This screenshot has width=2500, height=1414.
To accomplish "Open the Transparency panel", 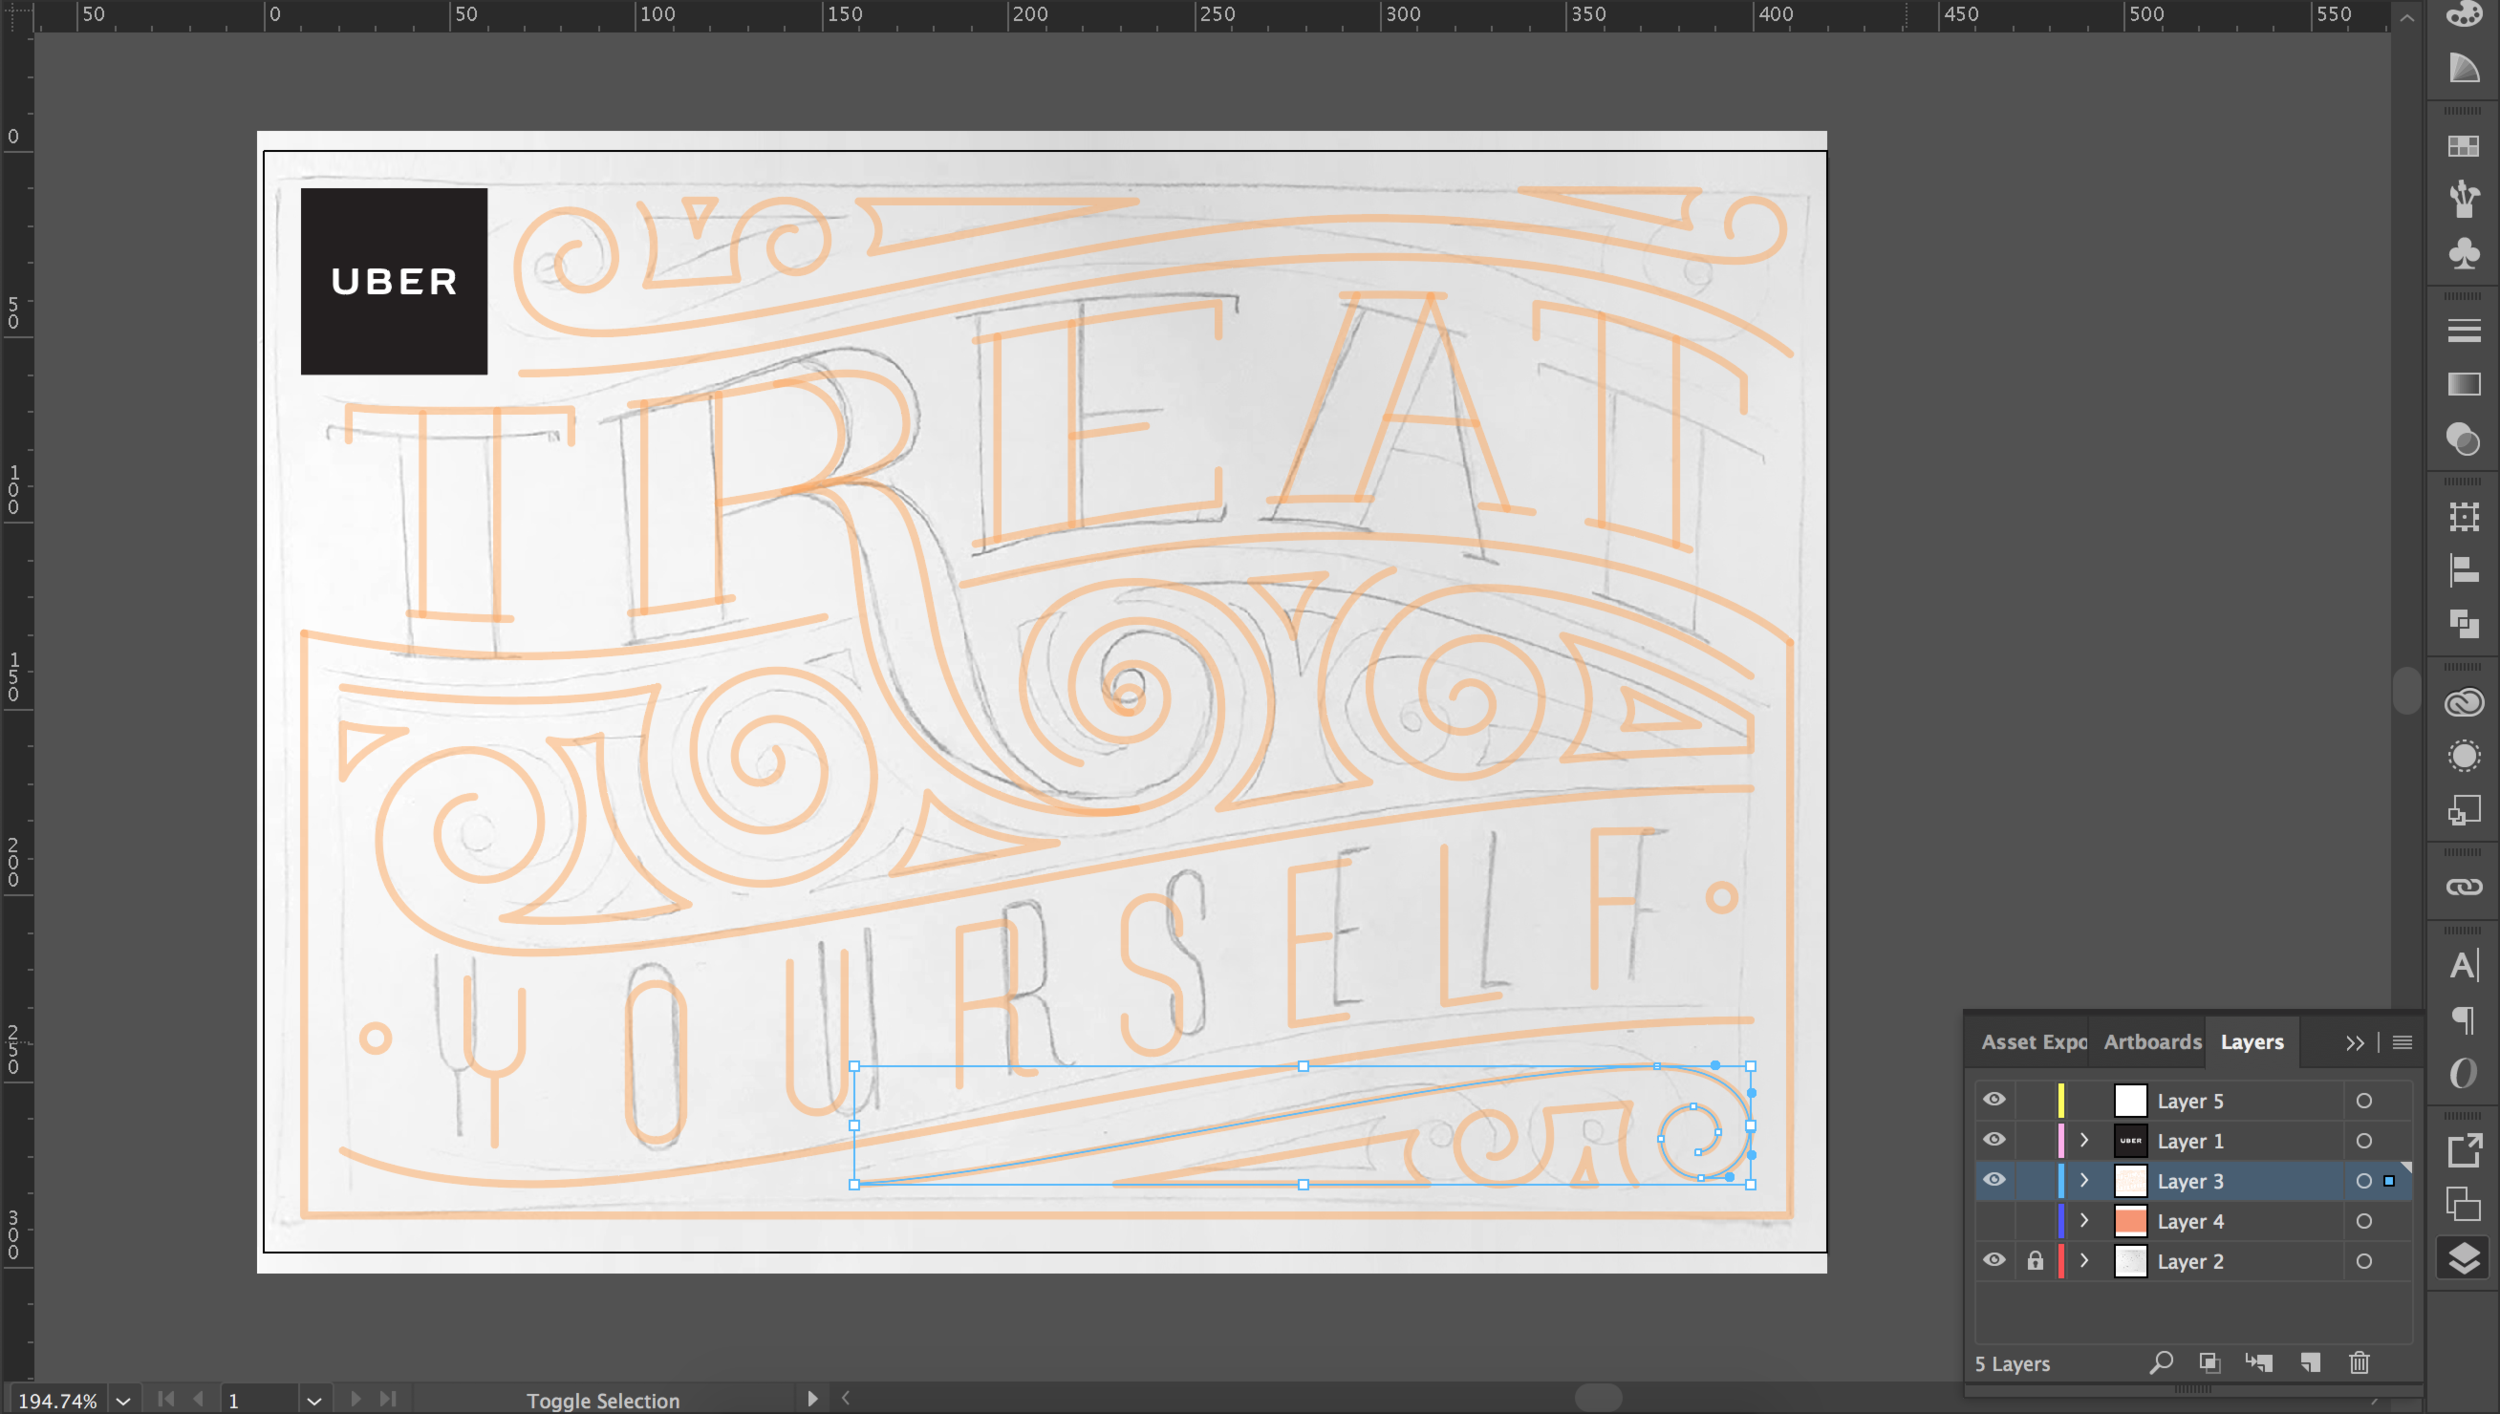I will pos(2464,439).
